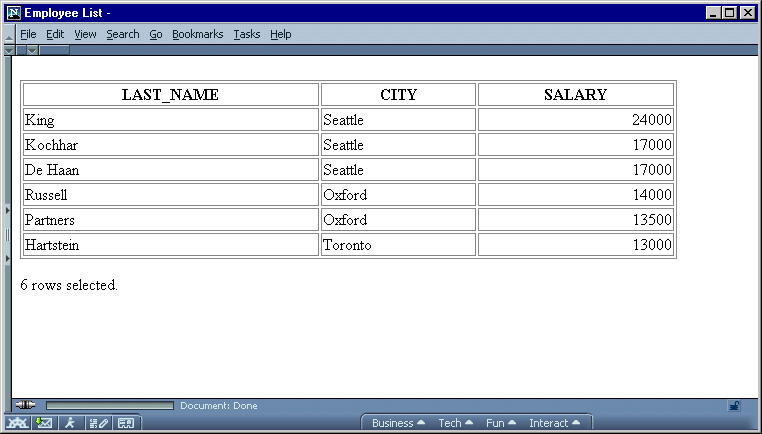Image resolution: width=762 pixels, height=434 pixels.
Task: Expand the Interact menu in taskbar
Action: point(553,423)
